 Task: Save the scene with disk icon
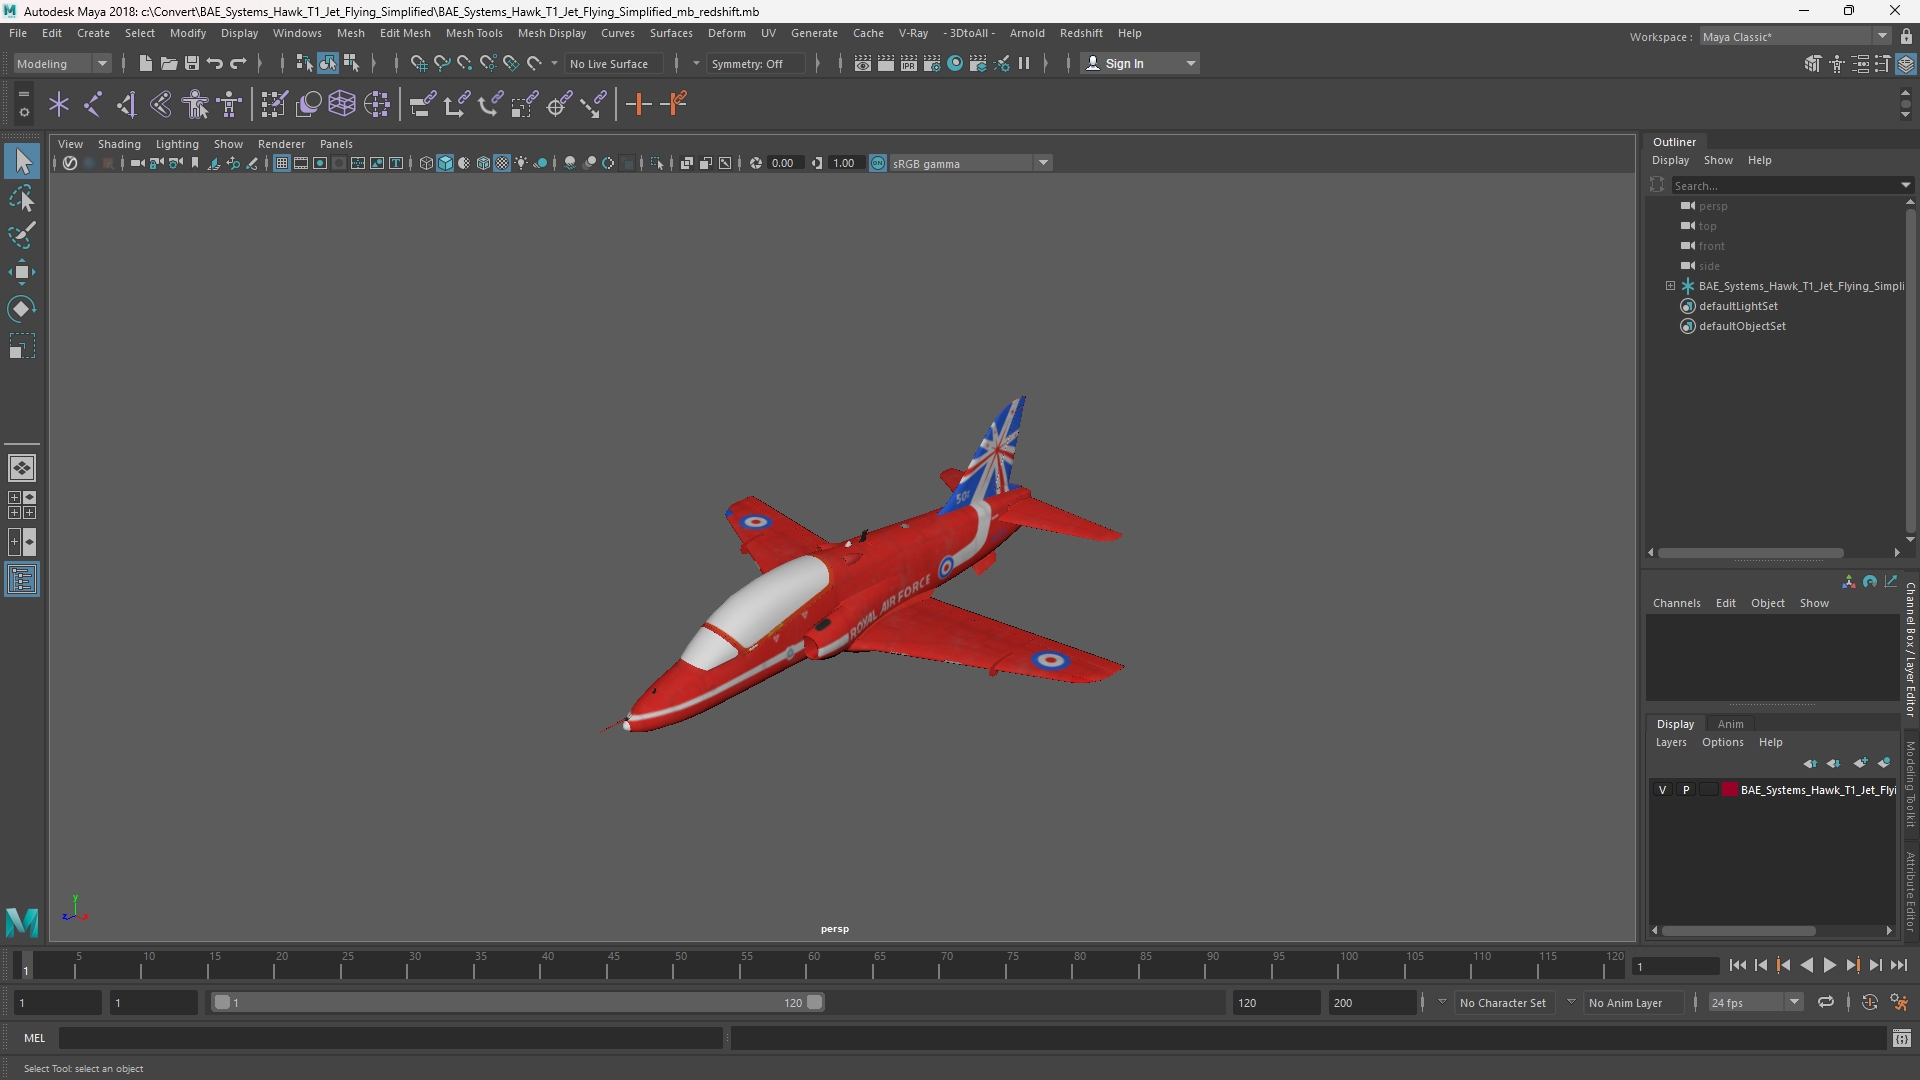pyautogui.click(x=191, y=63)
